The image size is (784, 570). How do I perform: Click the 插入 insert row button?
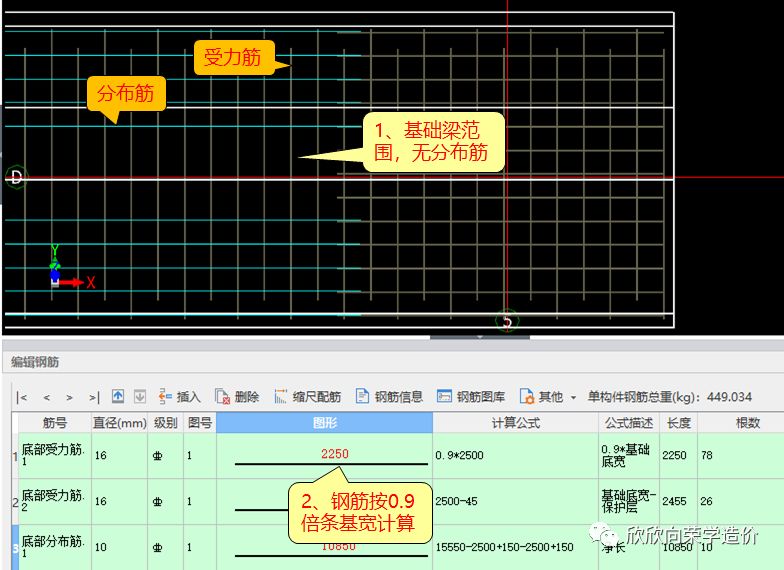[179, 396]
